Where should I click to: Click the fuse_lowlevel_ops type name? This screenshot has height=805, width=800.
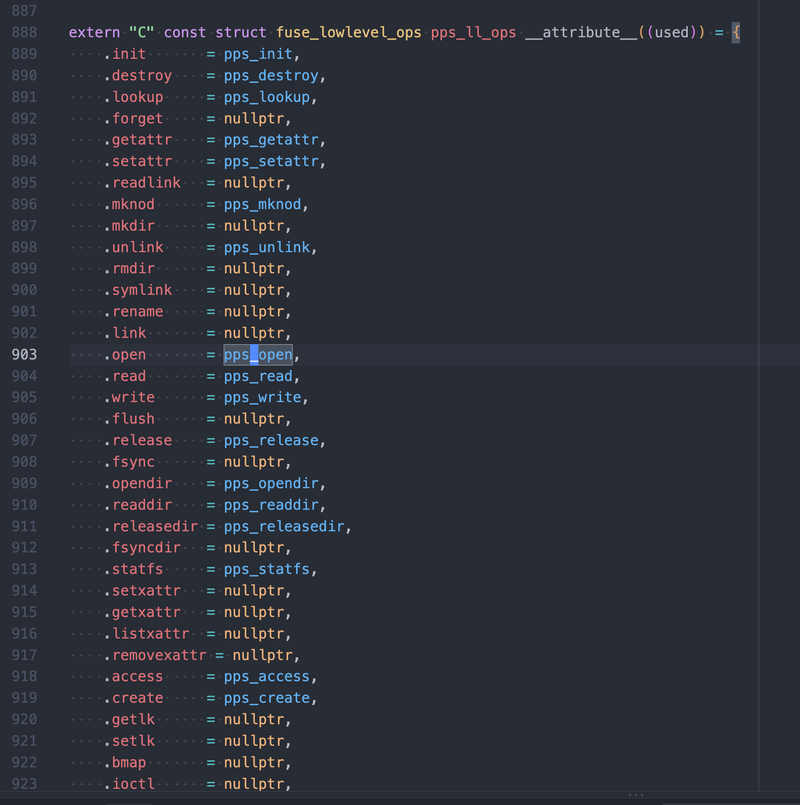click(x=349, y=32)
